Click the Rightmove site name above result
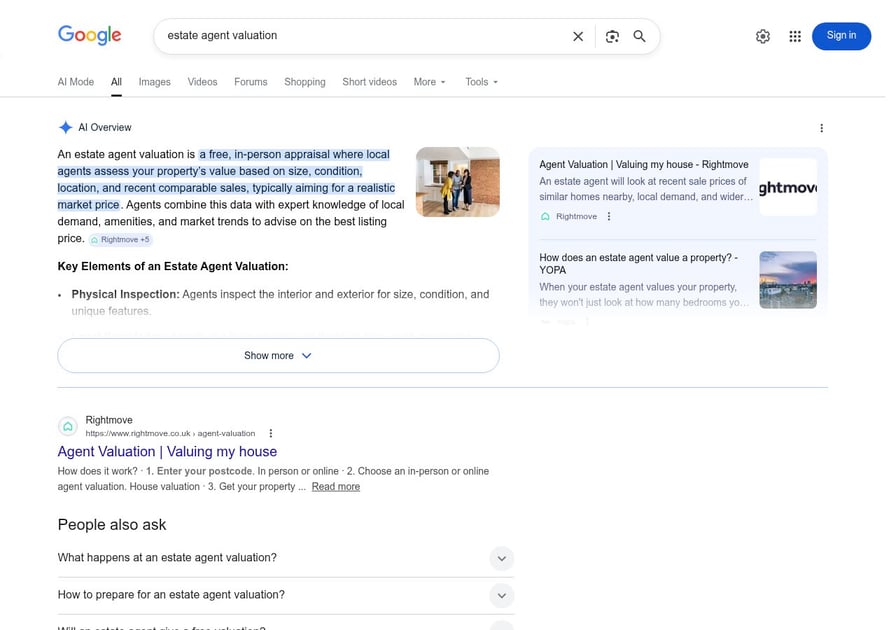The image size is (896, 630). [109, 420]
